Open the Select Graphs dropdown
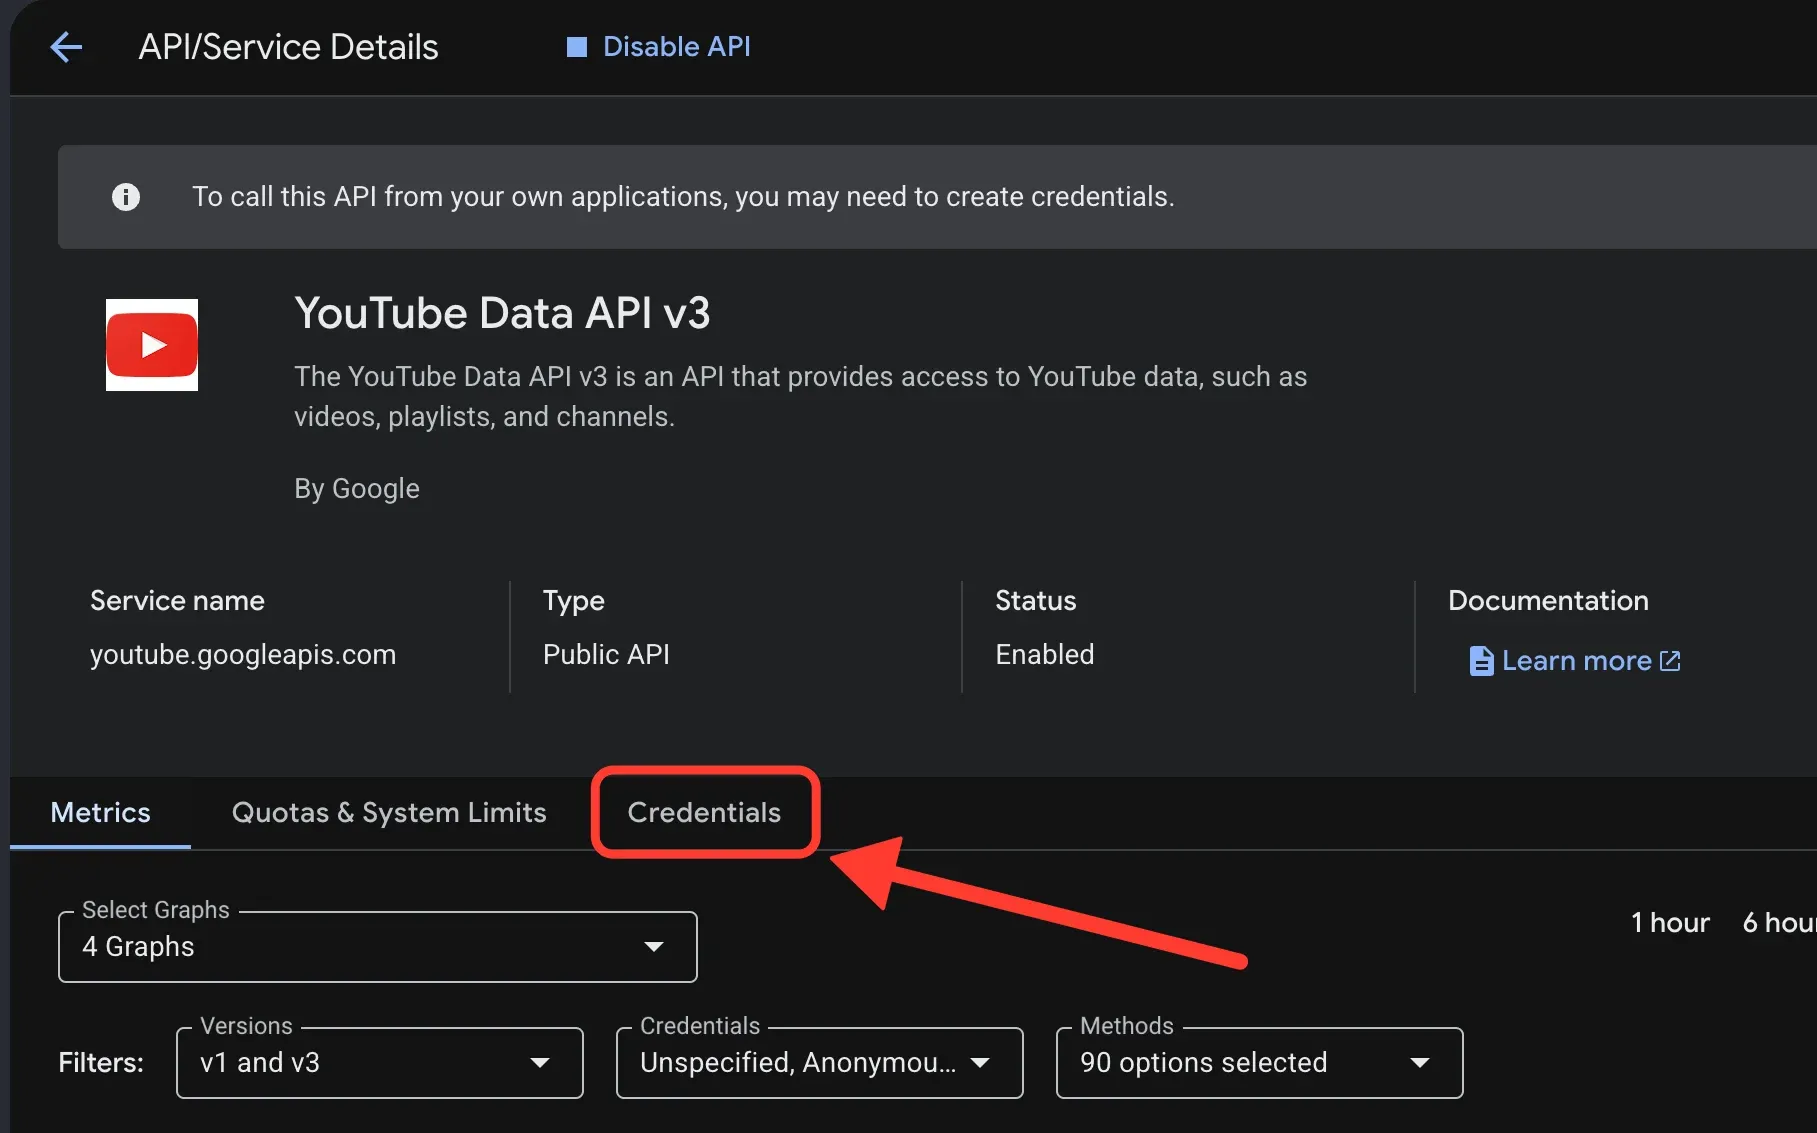Viewport: 1817px width, 1133px height. [378, 947]
